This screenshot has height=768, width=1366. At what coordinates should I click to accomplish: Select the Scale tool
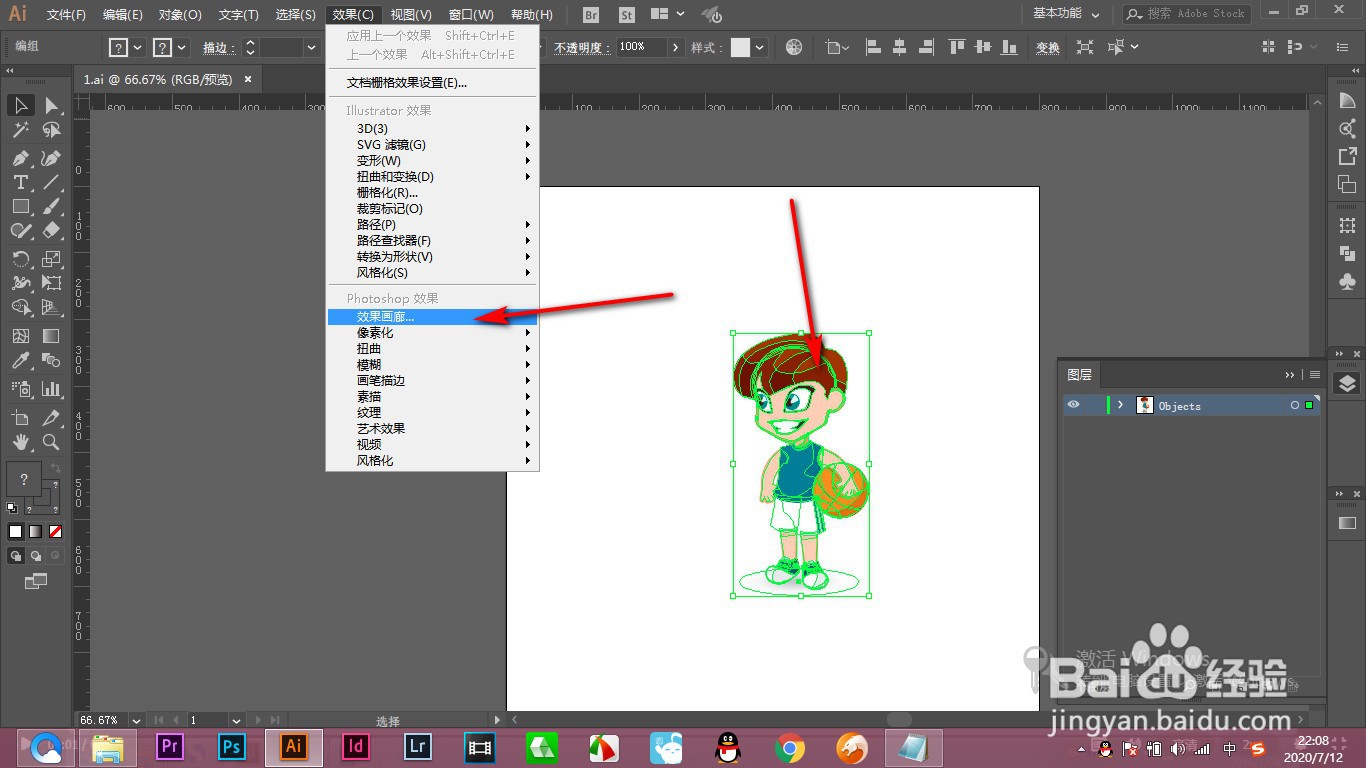coord(51,259)
